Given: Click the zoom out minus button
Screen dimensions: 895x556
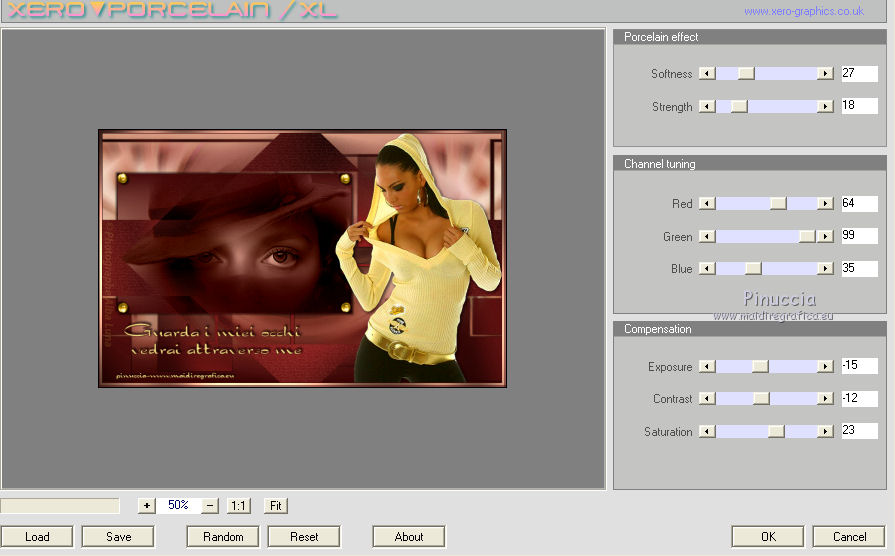Looking at the screenshot, I should pyautogui.click(x=210, y=506).
